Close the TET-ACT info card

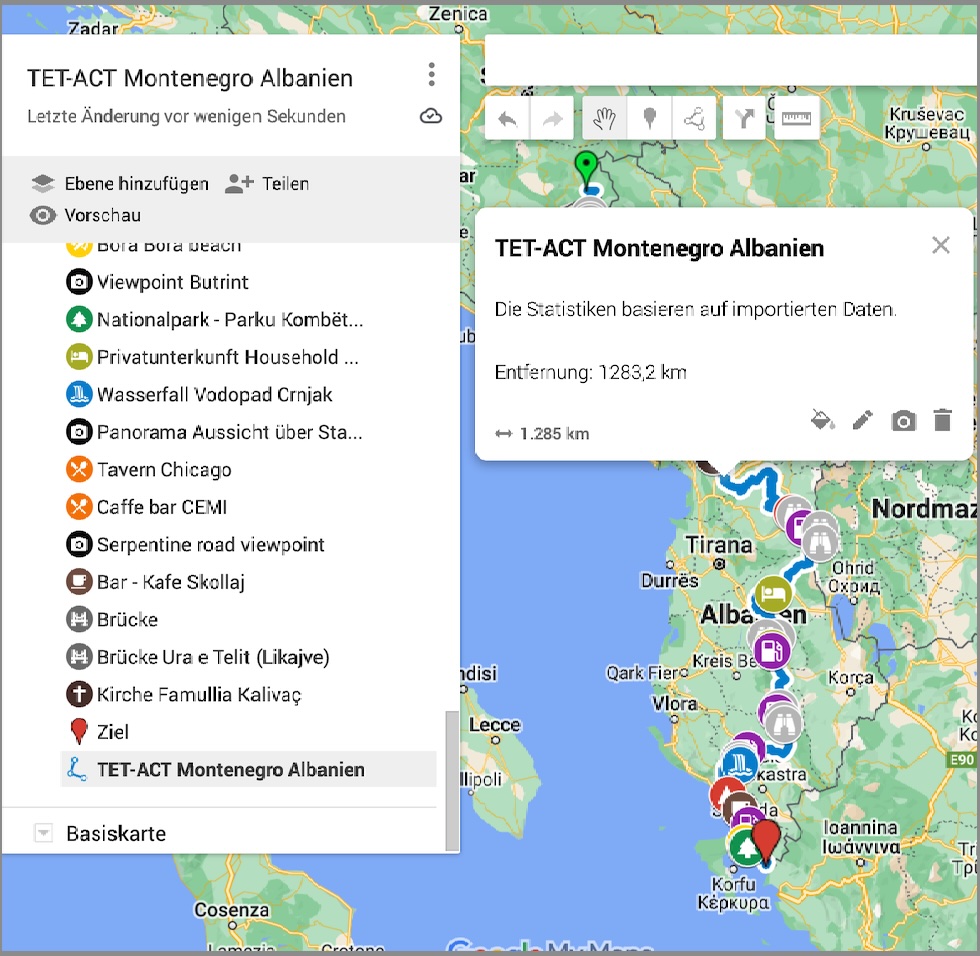coord(941,245)
